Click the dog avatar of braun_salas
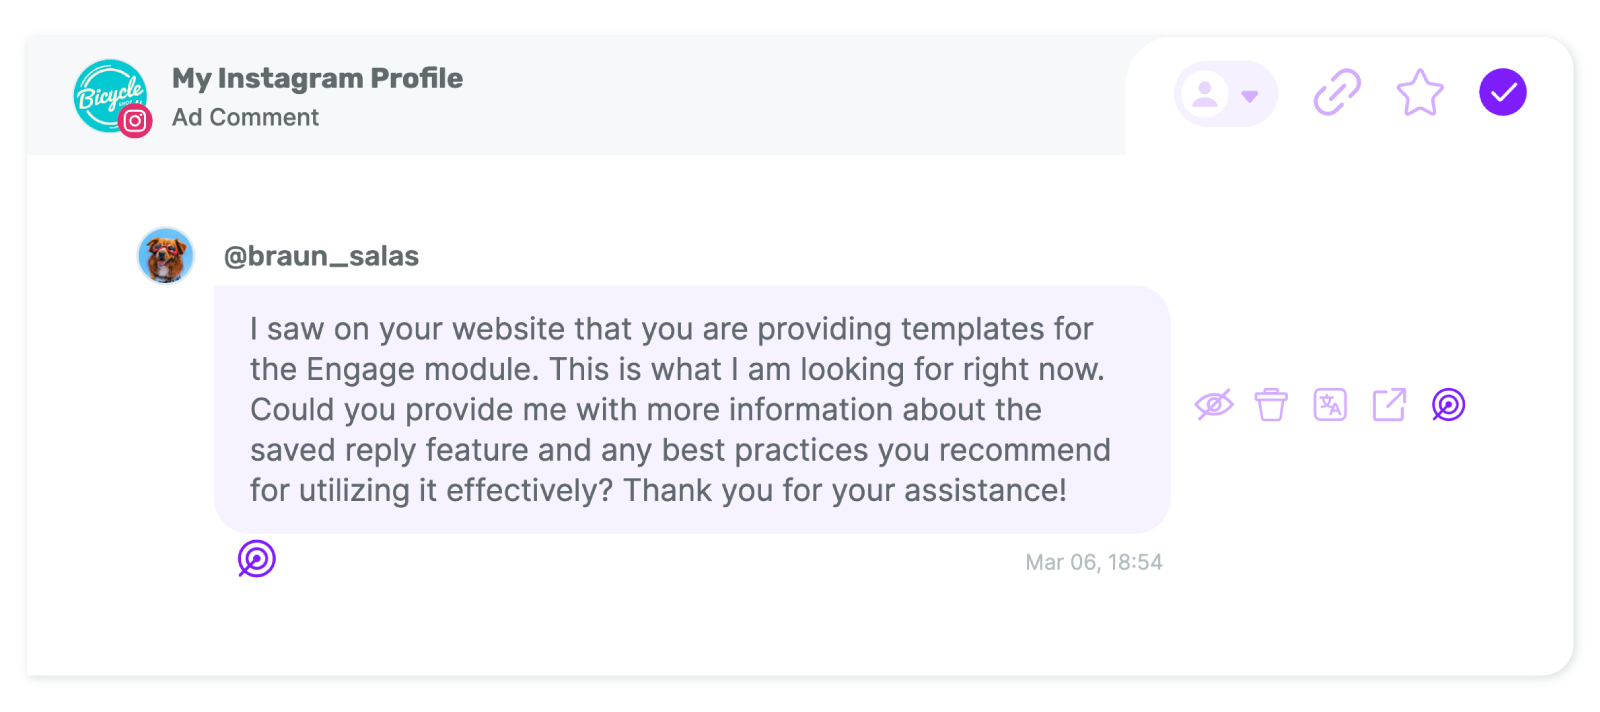Image resolution: width=1600 pixels, height=712 pixels. tap(165, 255)
